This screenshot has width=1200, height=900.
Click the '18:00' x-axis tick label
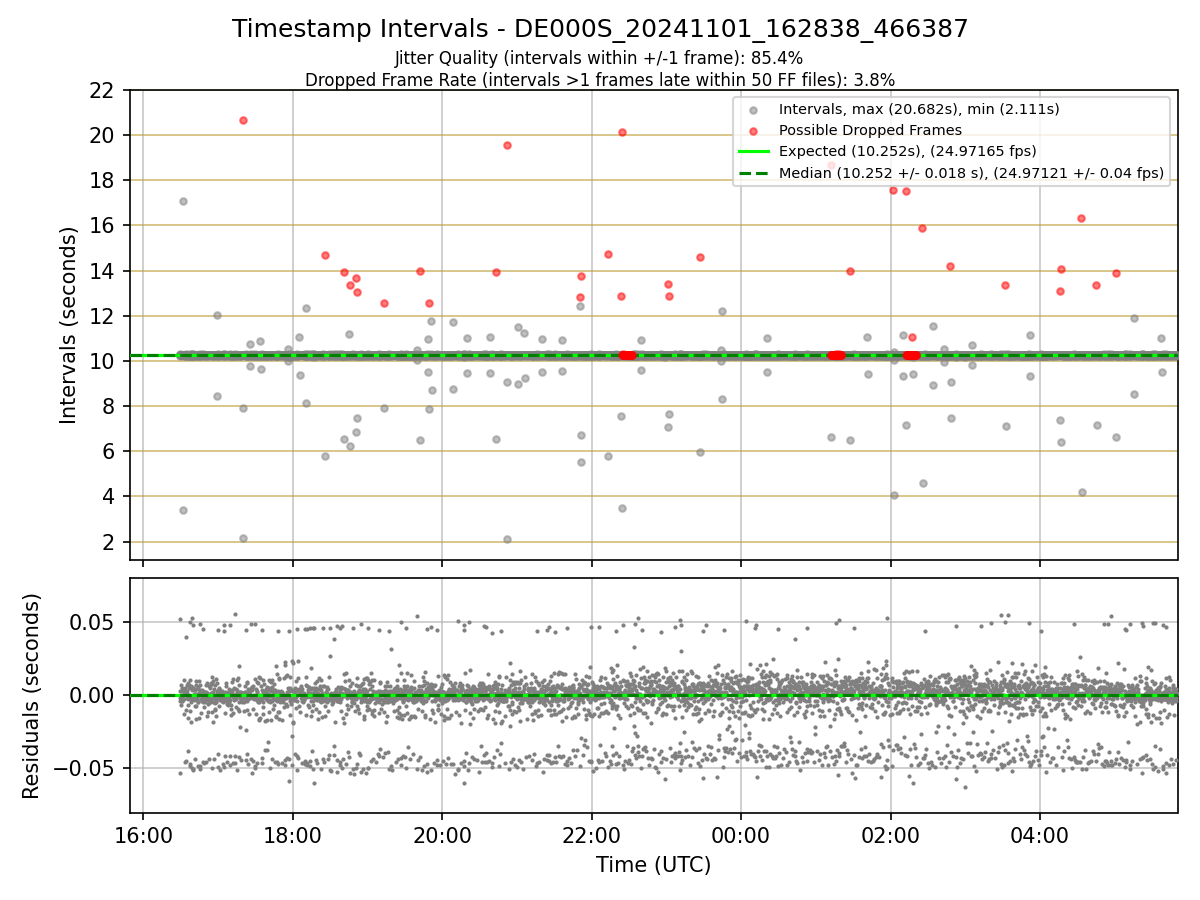(292, 835)
